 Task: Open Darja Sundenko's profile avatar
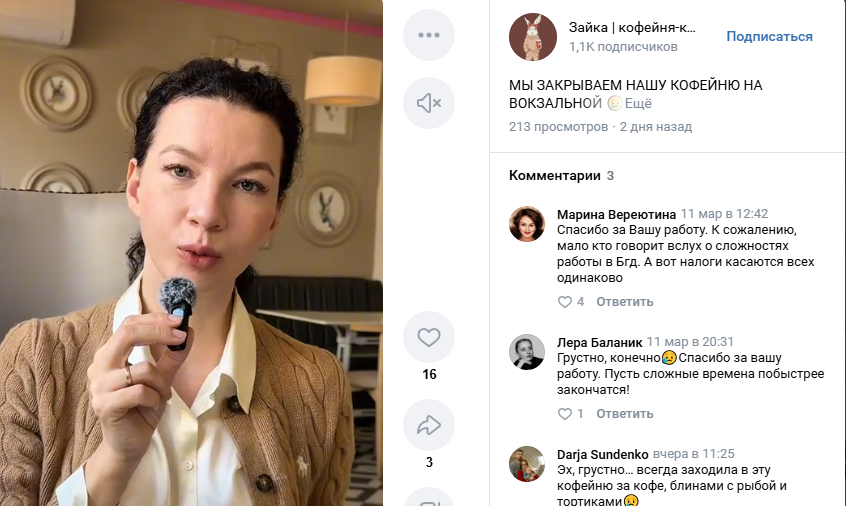(527, 463)
